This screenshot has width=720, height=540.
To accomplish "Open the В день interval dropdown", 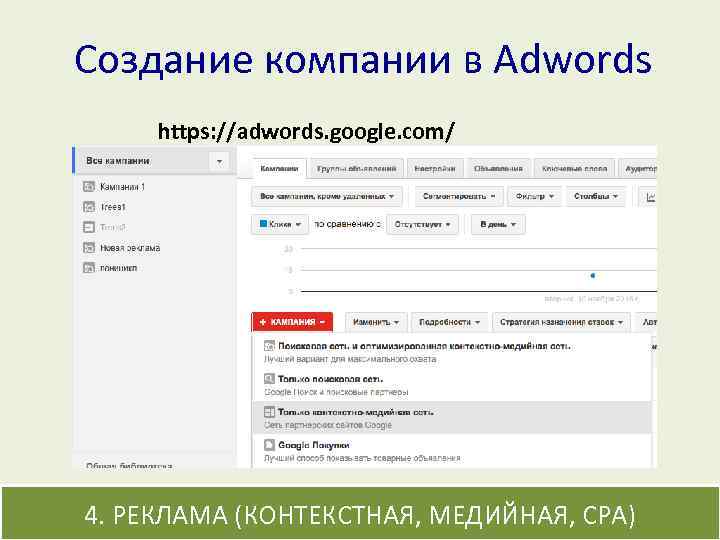I will tap(498, 225).
